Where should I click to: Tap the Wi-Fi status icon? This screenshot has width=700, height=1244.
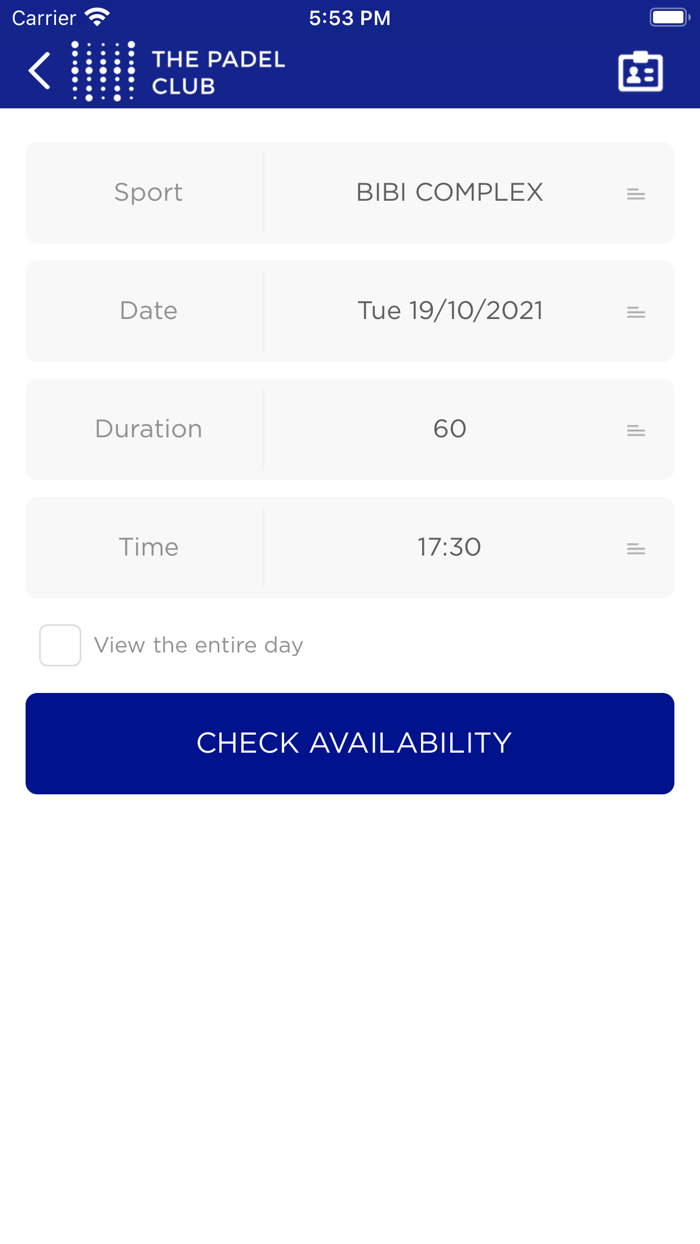(x=97, y=18)
